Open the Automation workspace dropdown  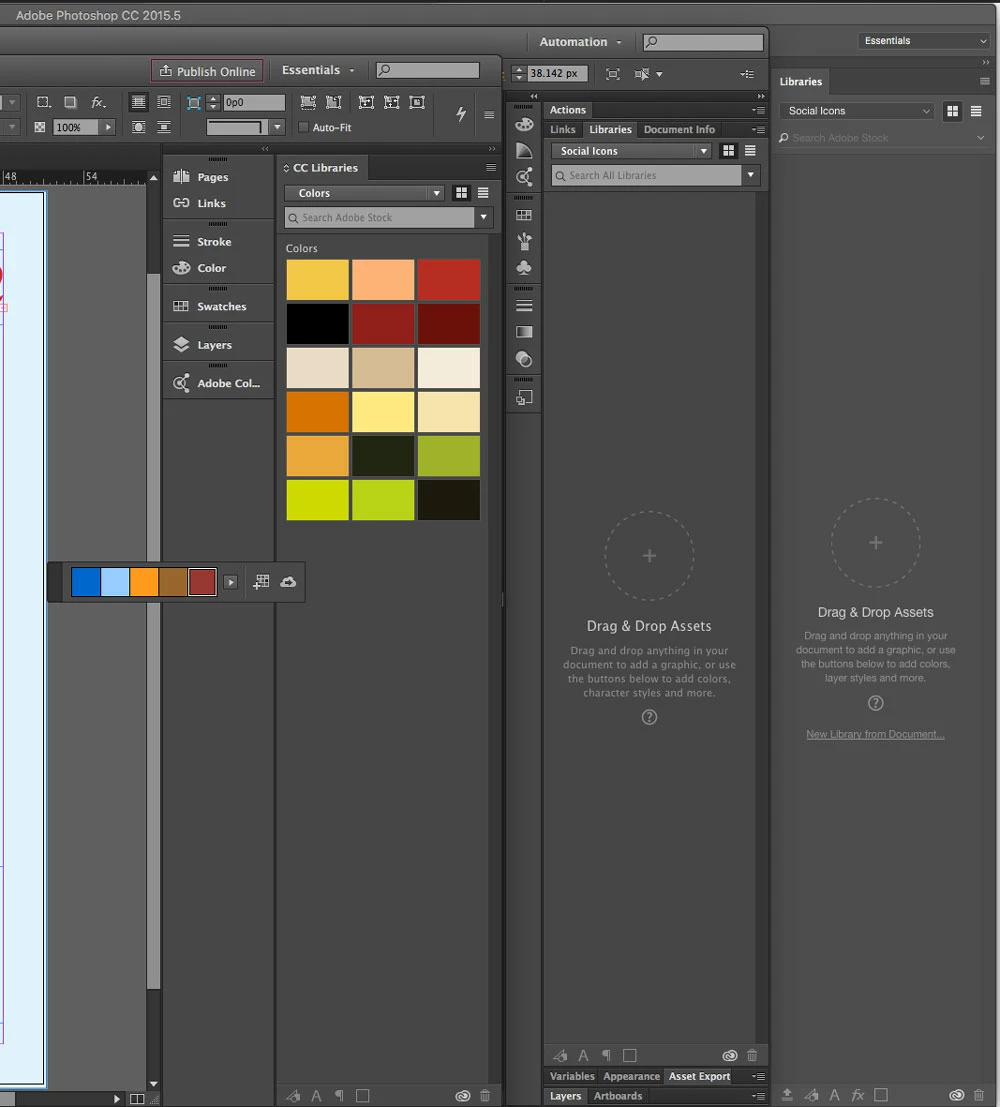pyautogui.click(x=580, y=42)
